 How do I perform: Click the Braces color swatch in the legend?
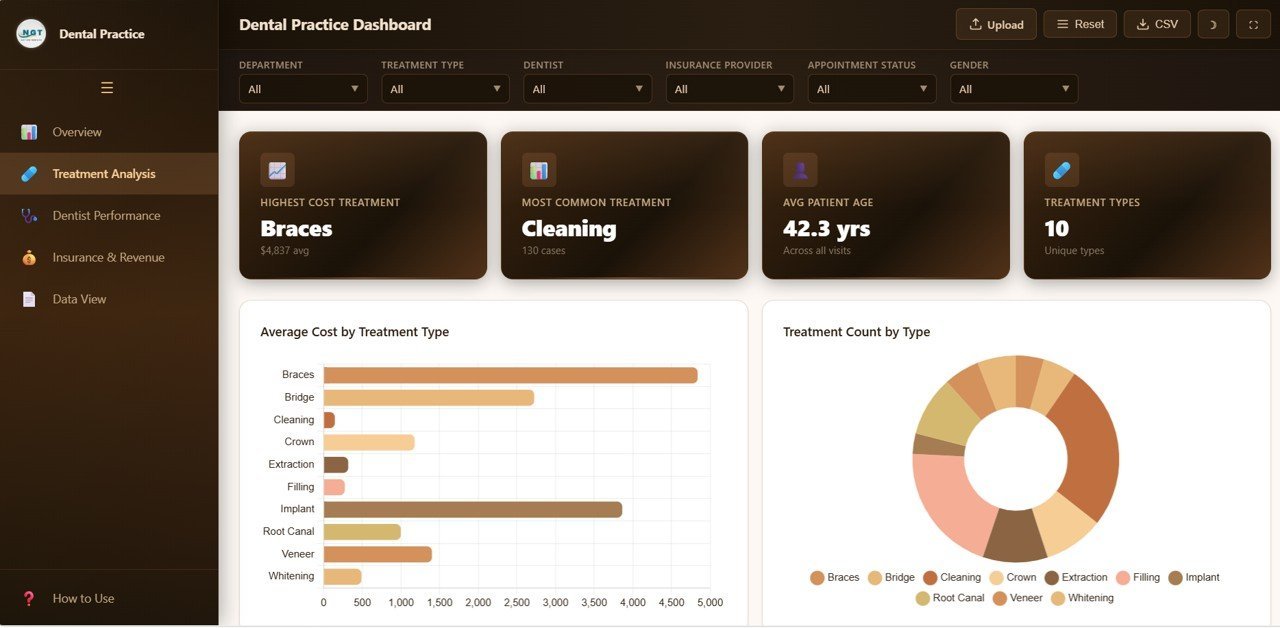tap(816, 578)
